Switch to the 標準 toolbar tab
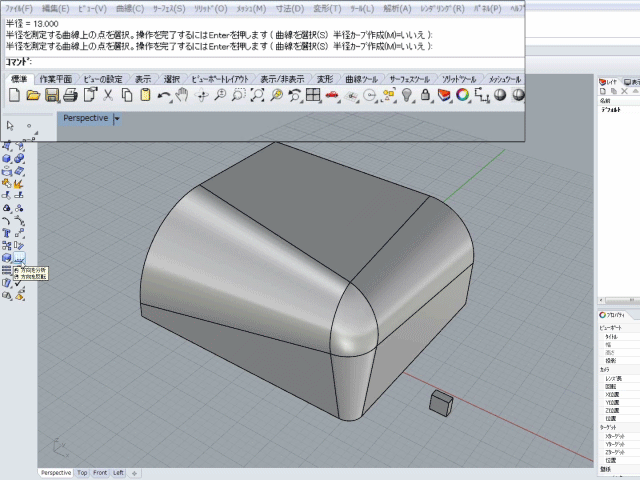 tap(19, 79)
